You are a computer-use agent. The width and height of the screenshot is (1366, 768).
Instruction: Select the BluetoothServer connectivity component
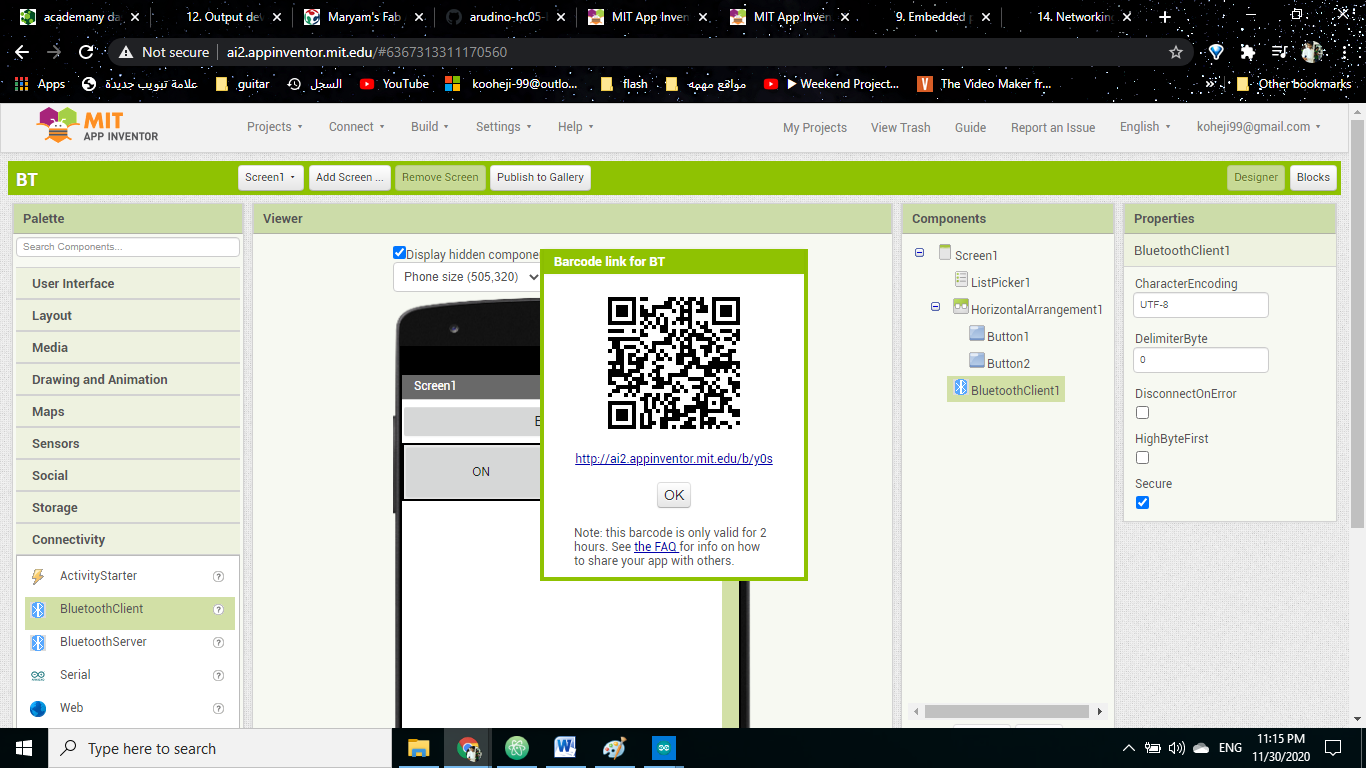click(103, 641)
